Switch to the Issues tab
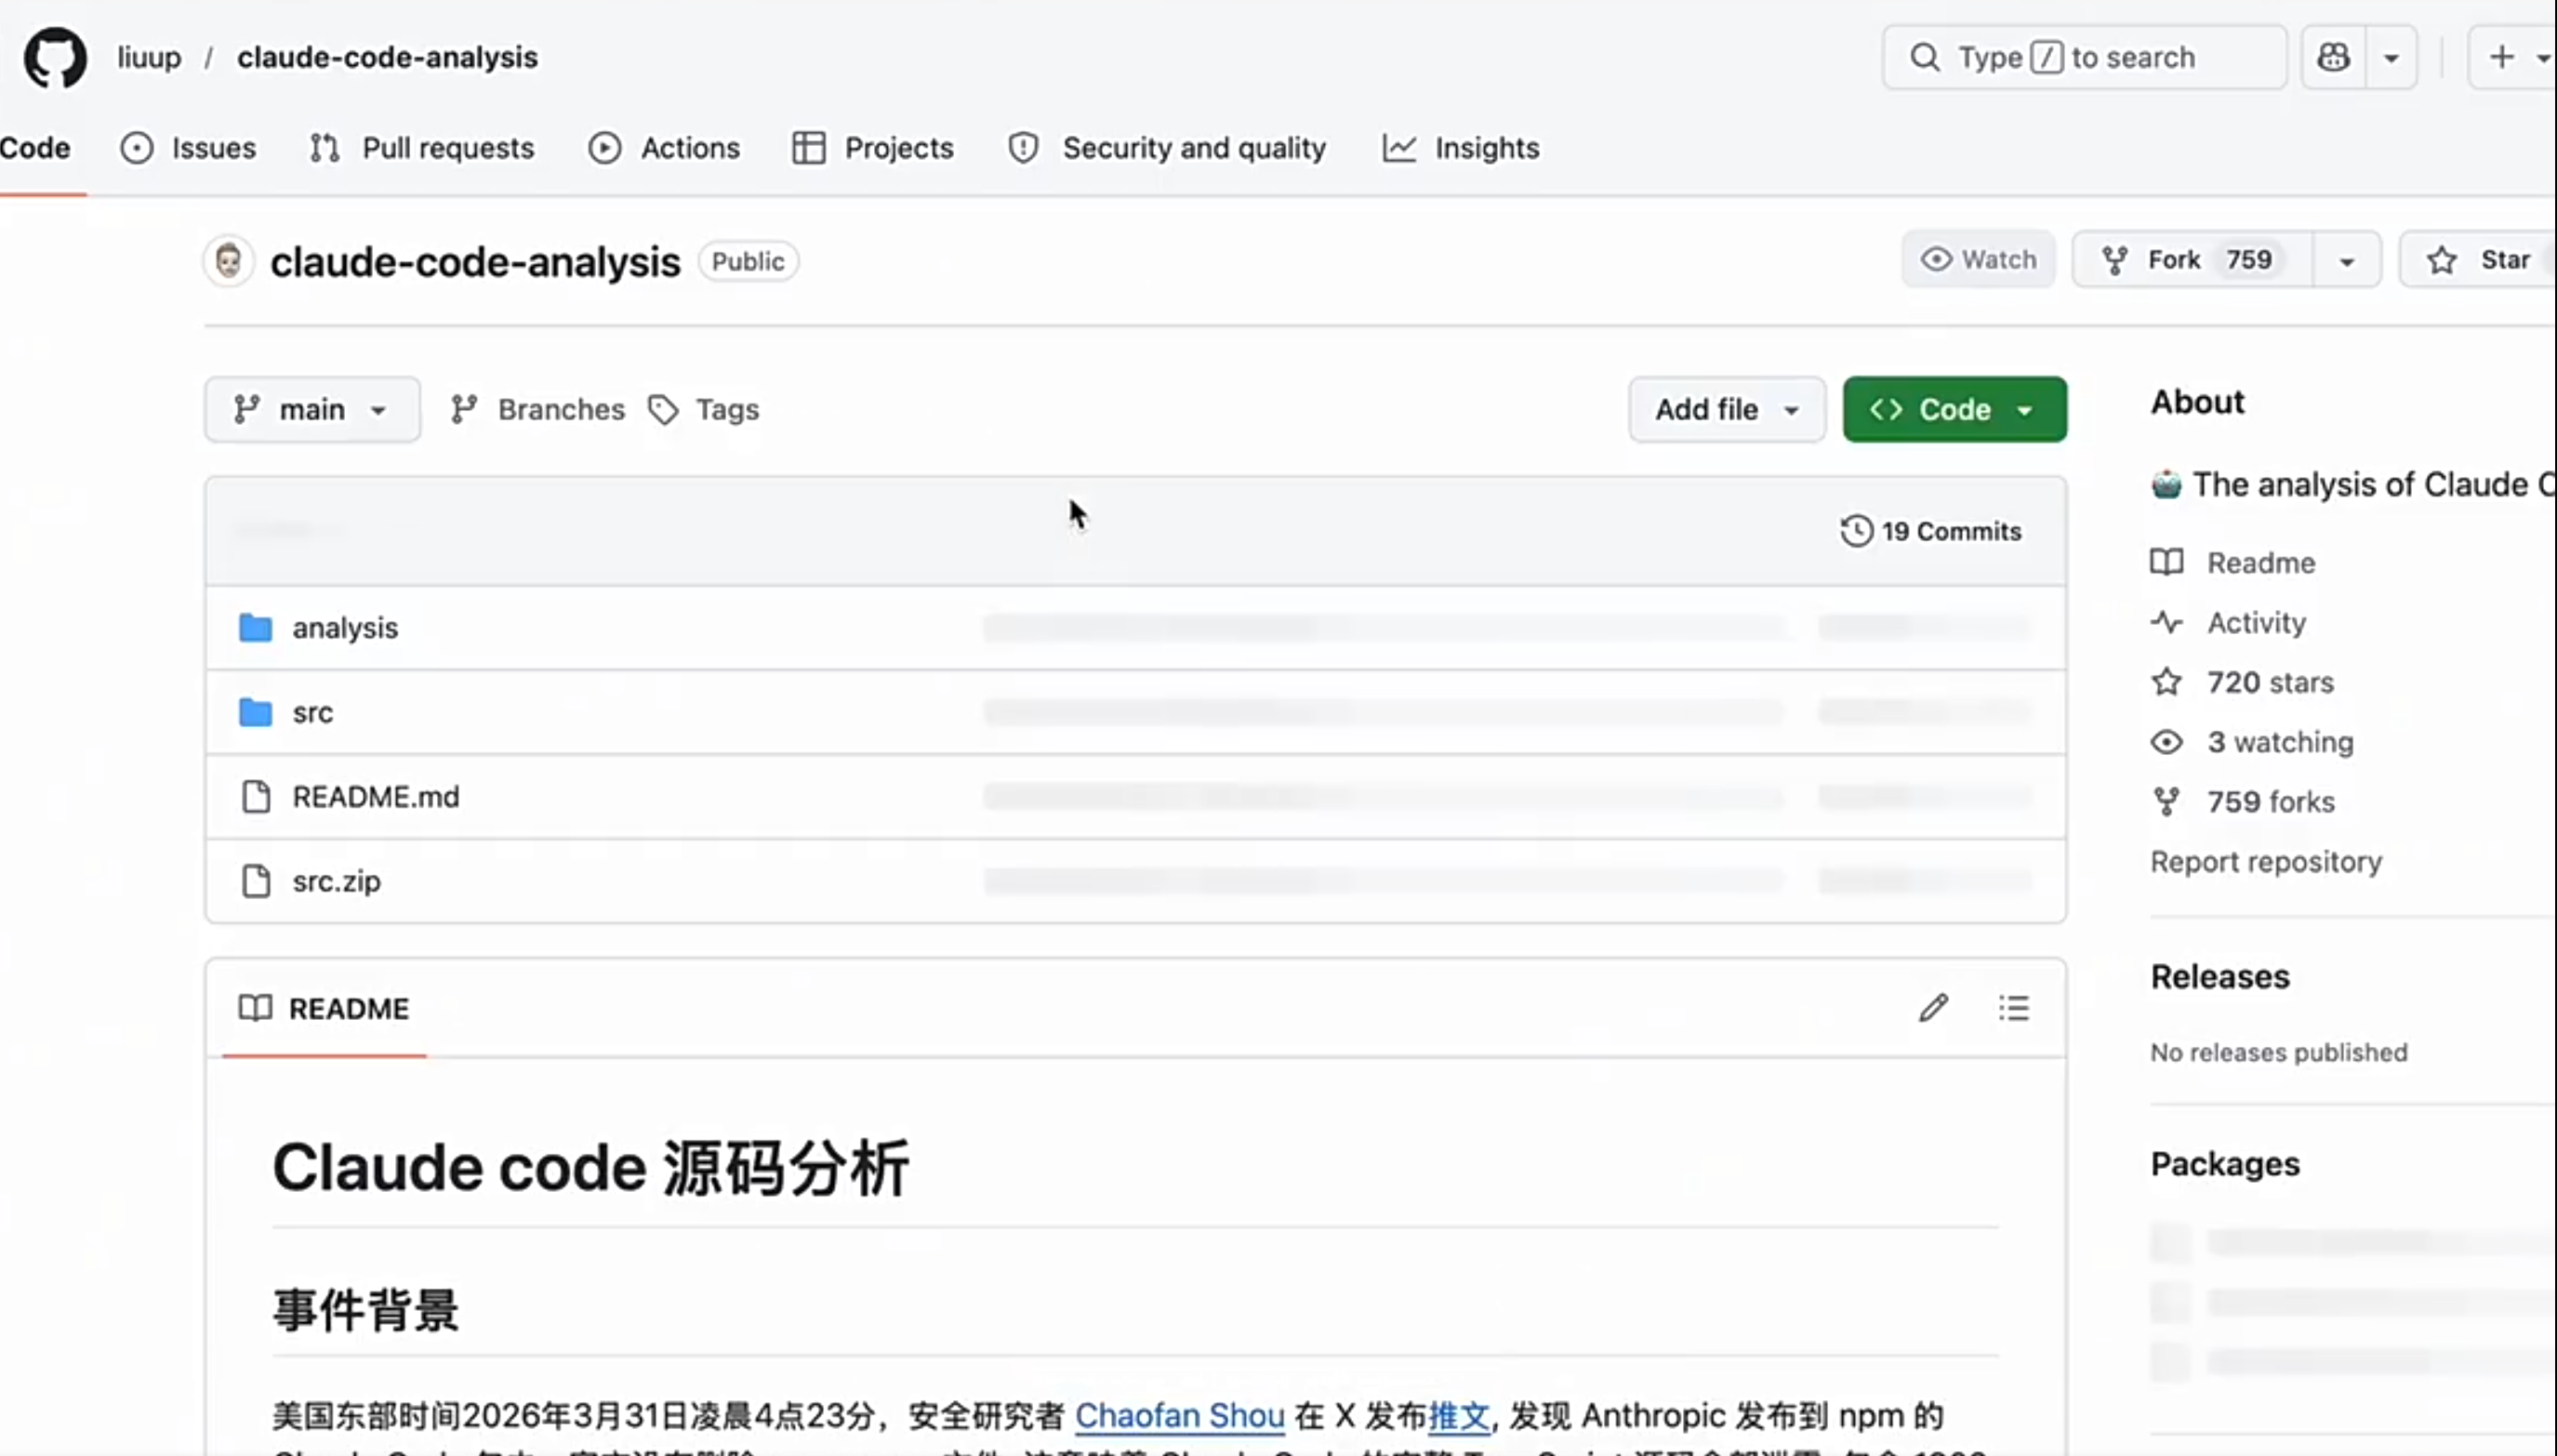The width and height of the screenshot is (2557, 1456). click(188, 148)
